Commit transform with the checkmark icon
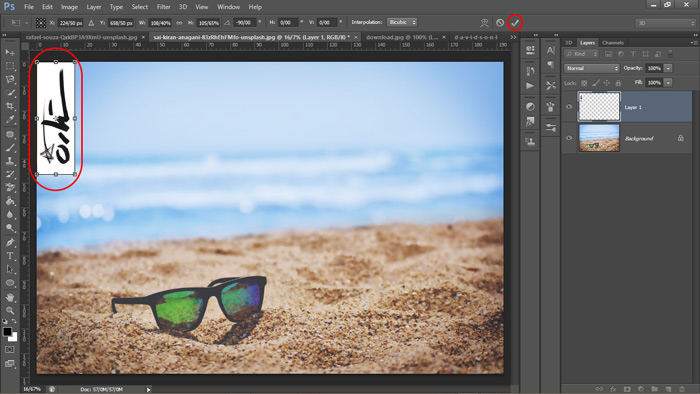 coord(515,23)
